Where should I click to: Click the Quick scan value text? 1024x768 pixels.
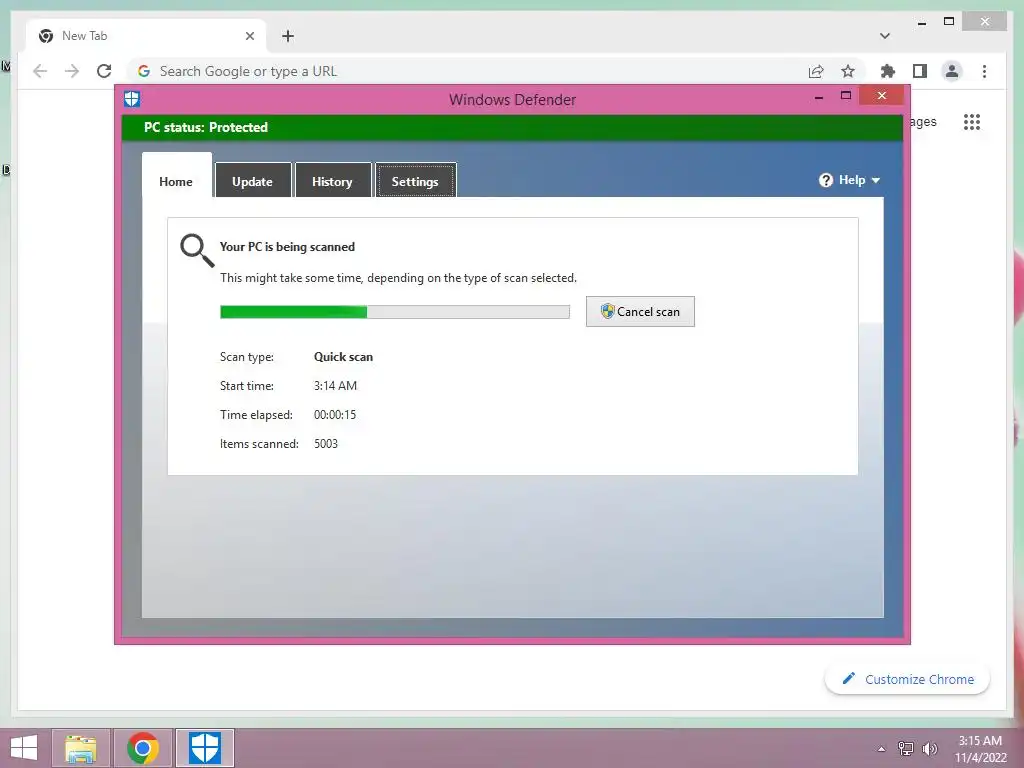[x=344, y=357]
